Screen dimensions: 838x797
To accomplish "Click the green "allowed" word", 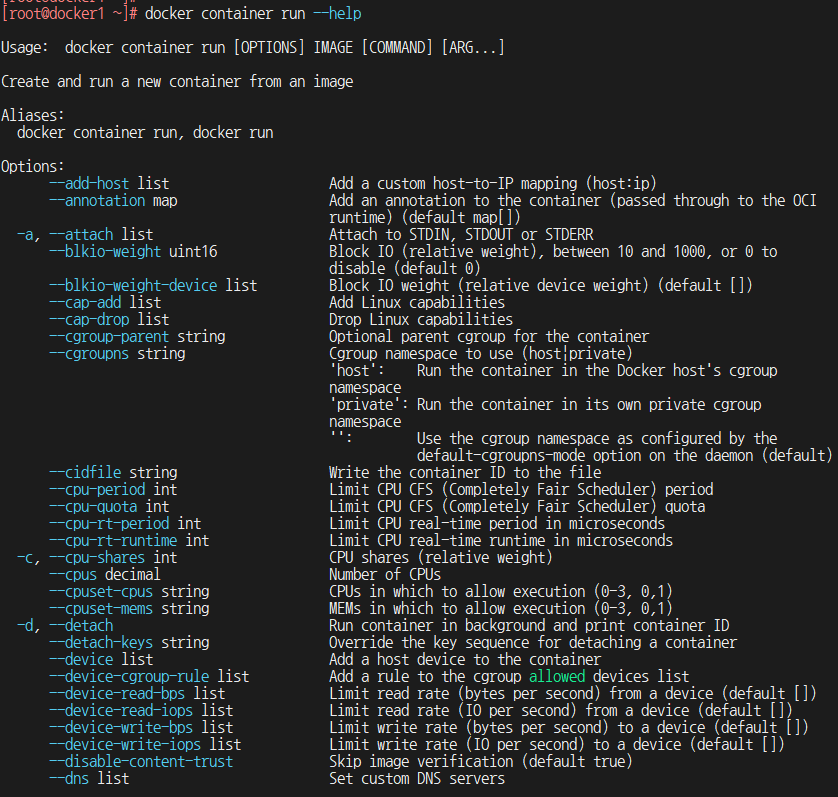I will tap(557, 677).
